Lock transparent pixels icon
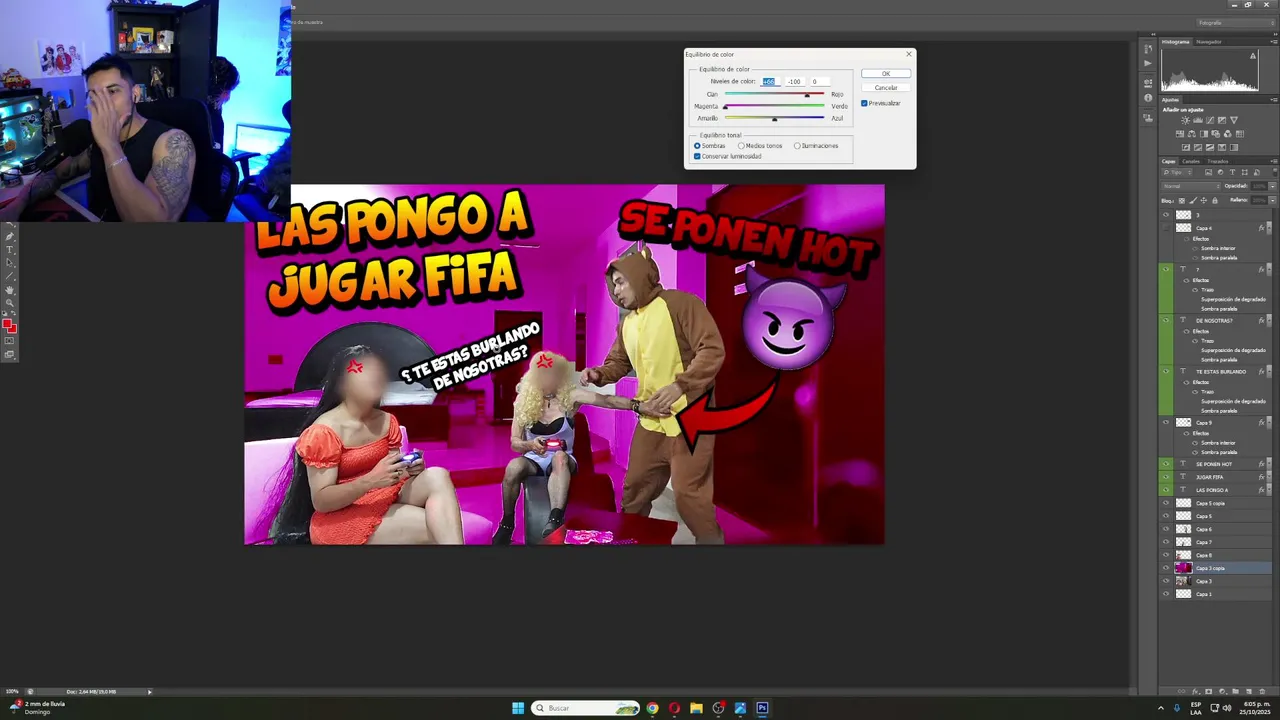This screenshot has width=1280, height=720. (1182, 200)
